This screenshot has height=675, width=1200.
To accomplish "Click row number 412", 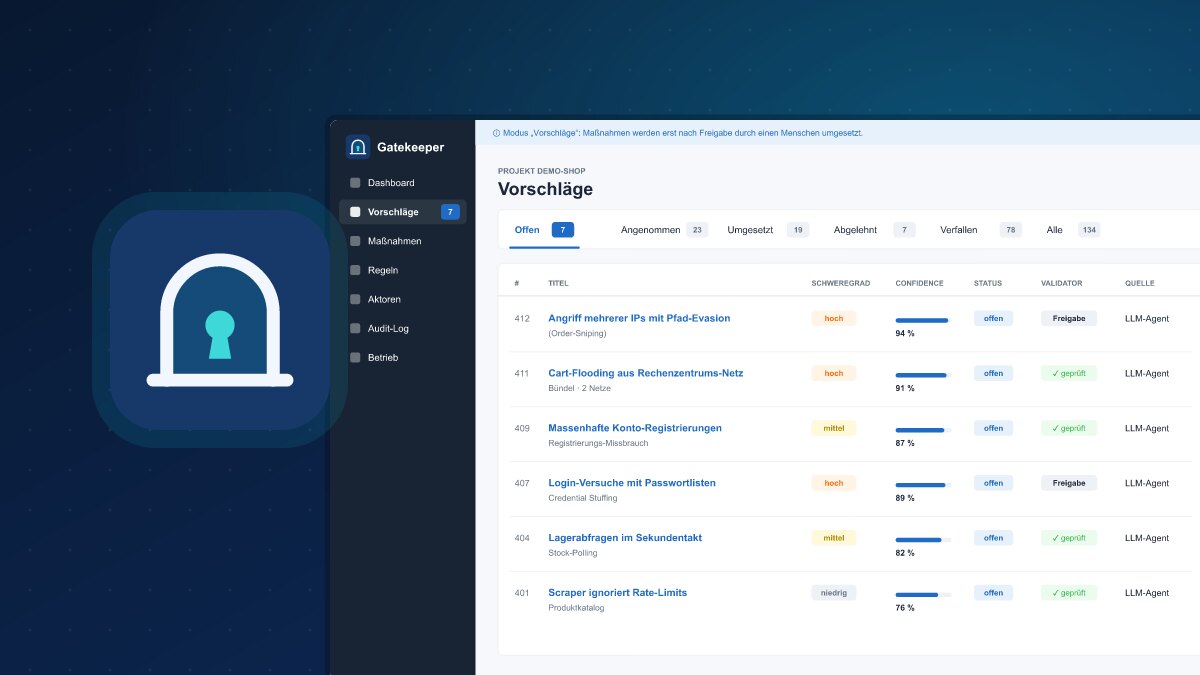I will pos(522,318).
